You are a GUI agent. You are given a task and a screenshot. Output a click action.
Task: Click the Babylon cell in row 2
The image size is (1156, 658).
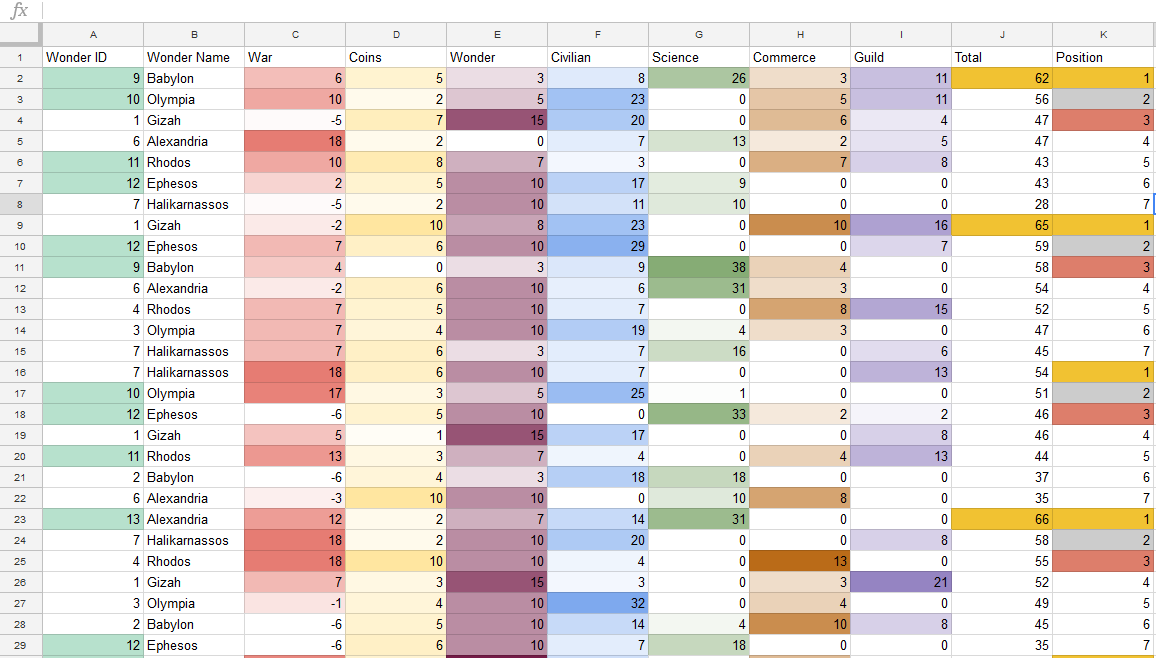point(194,78)
